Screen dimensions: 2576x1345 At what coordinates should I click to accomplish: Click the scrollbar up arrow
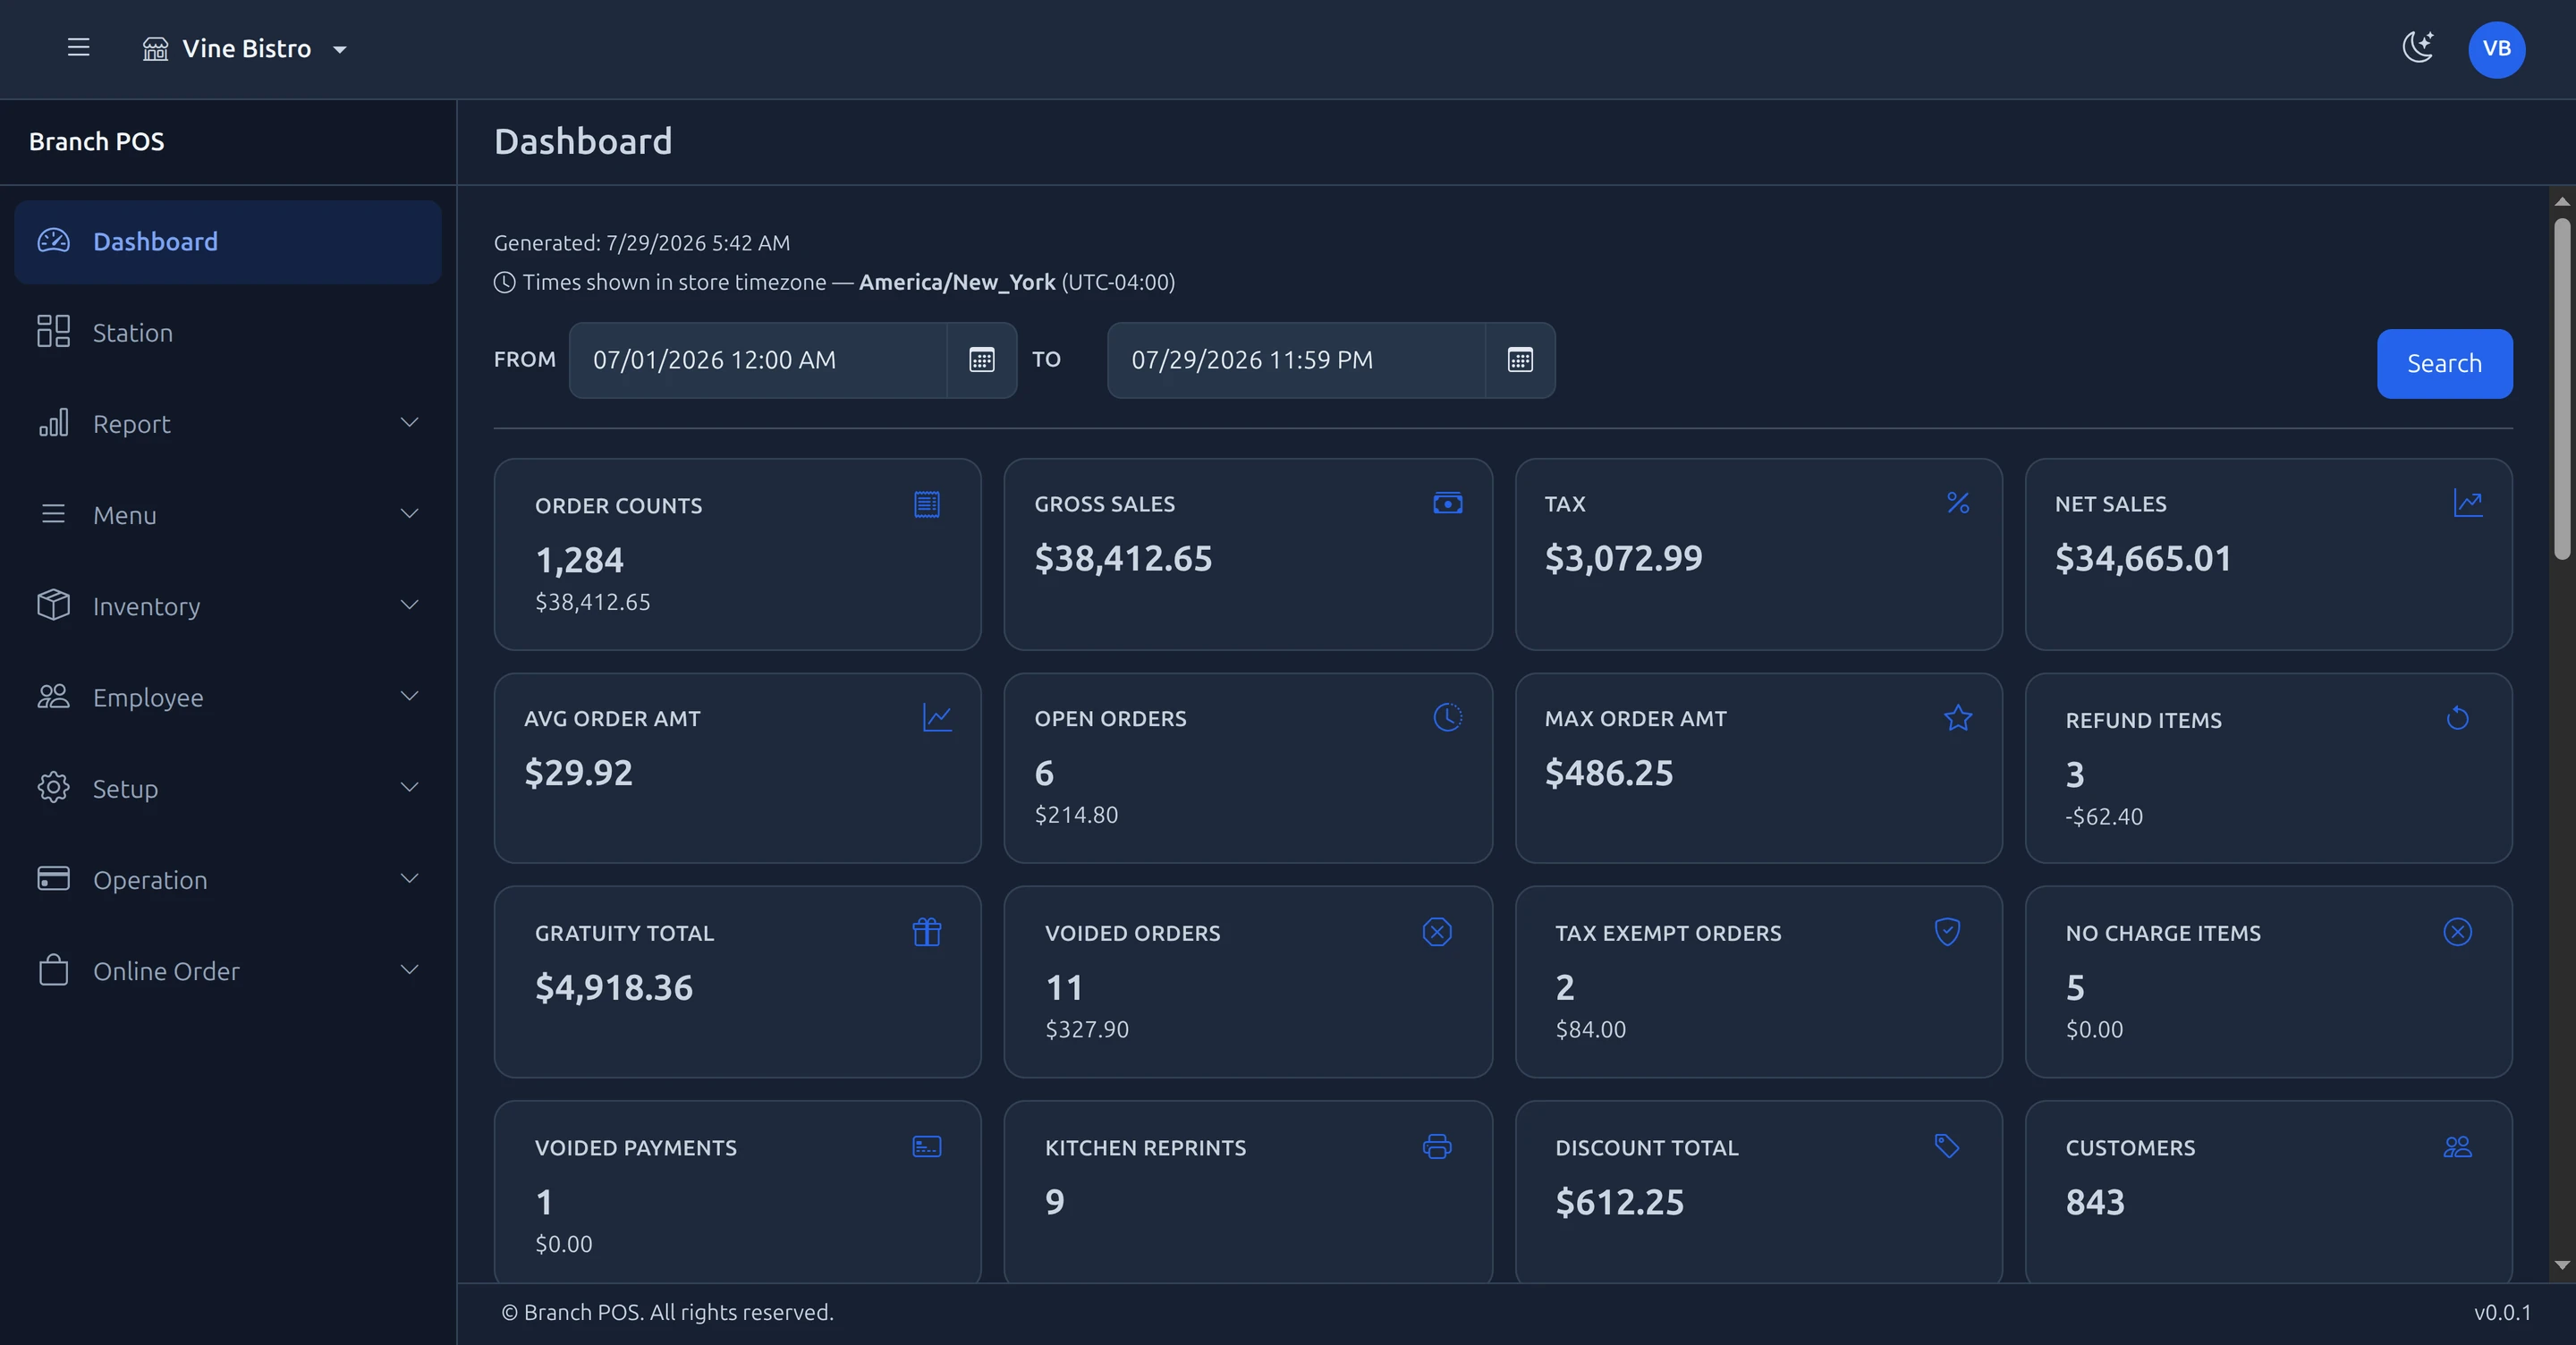click(x=2561, y=201)
